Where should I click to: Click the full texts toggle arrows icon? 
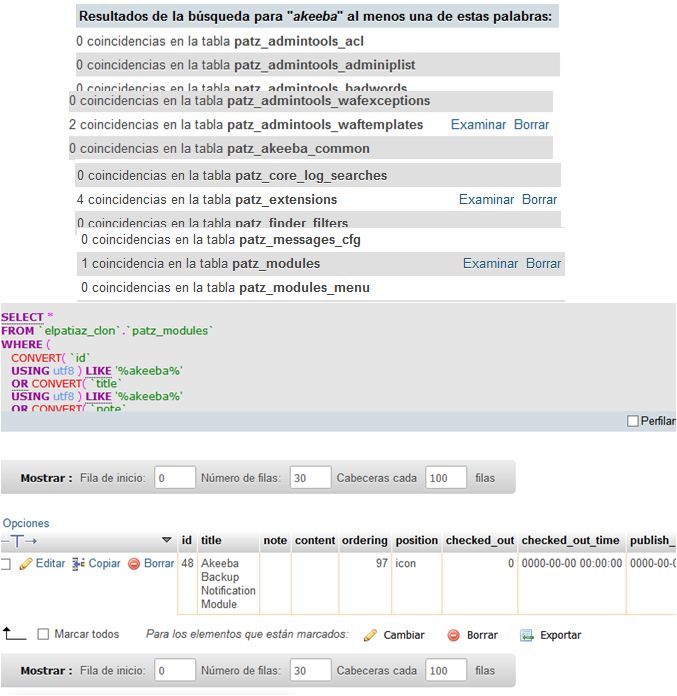point(19,541)
